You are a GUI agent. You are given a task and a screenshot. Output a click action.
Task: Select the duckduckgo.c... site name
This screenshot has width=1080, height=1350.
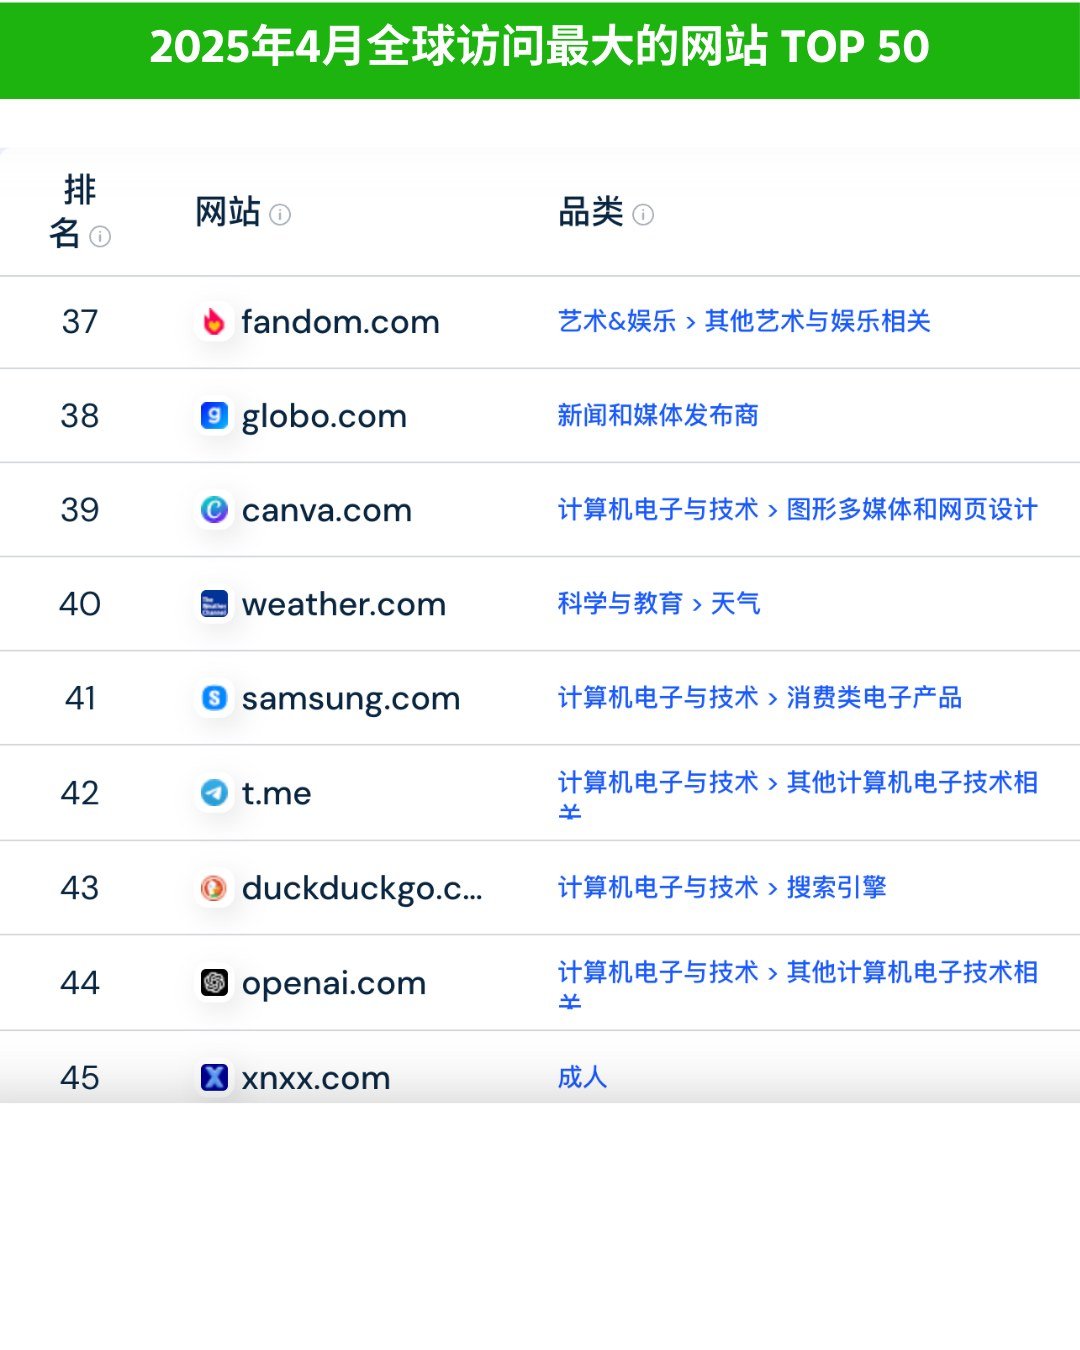coord(361,888)
